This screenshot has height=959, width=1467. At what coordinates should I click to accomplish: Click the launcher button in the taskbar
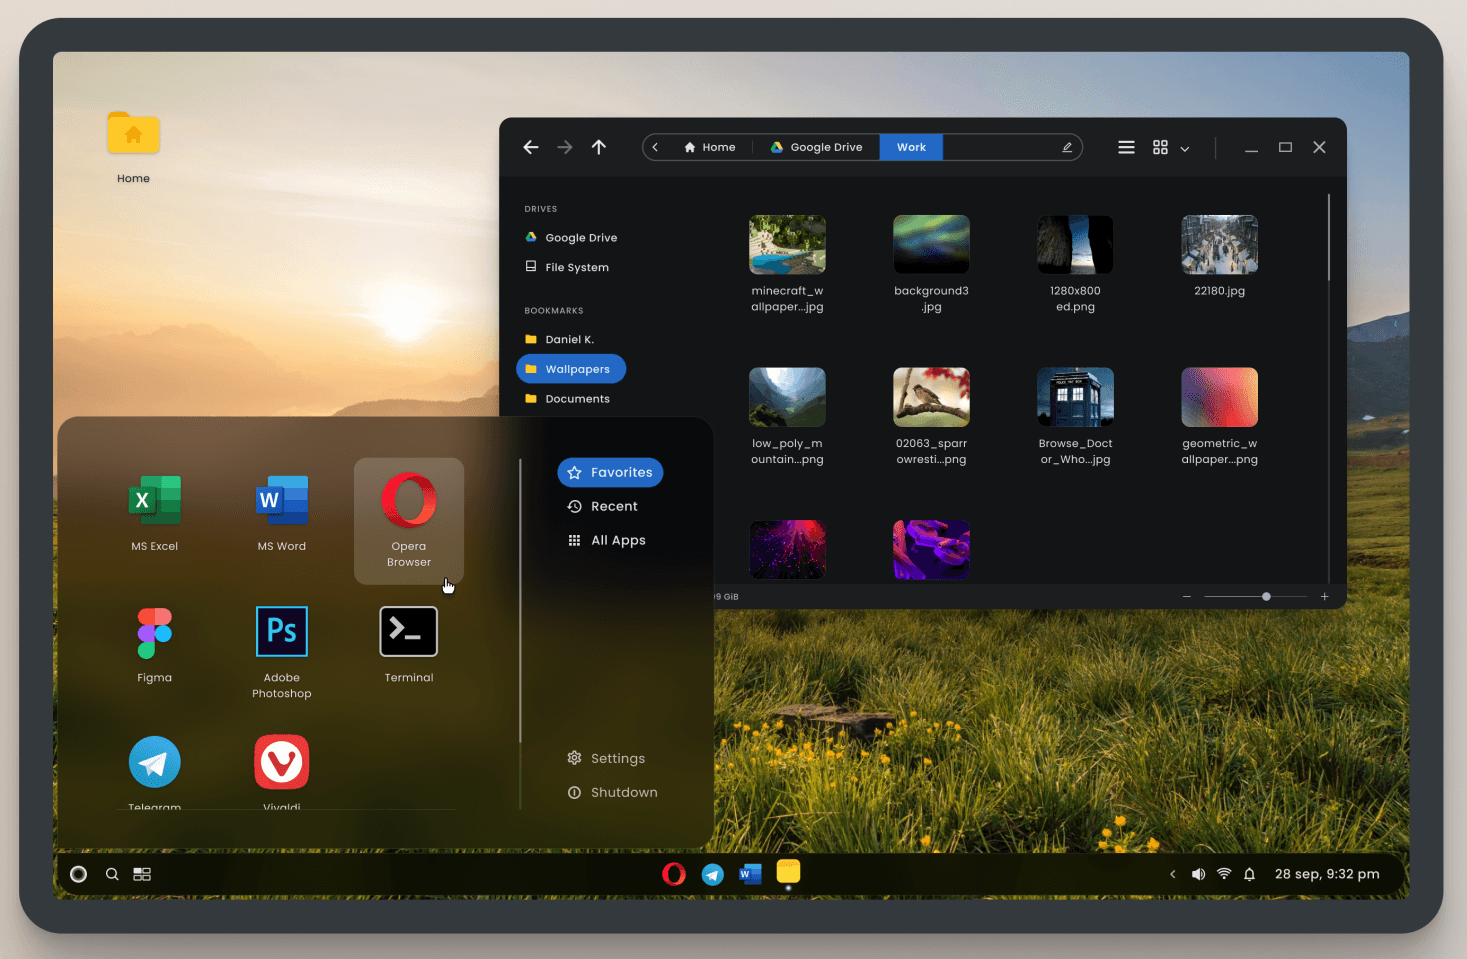78,874
